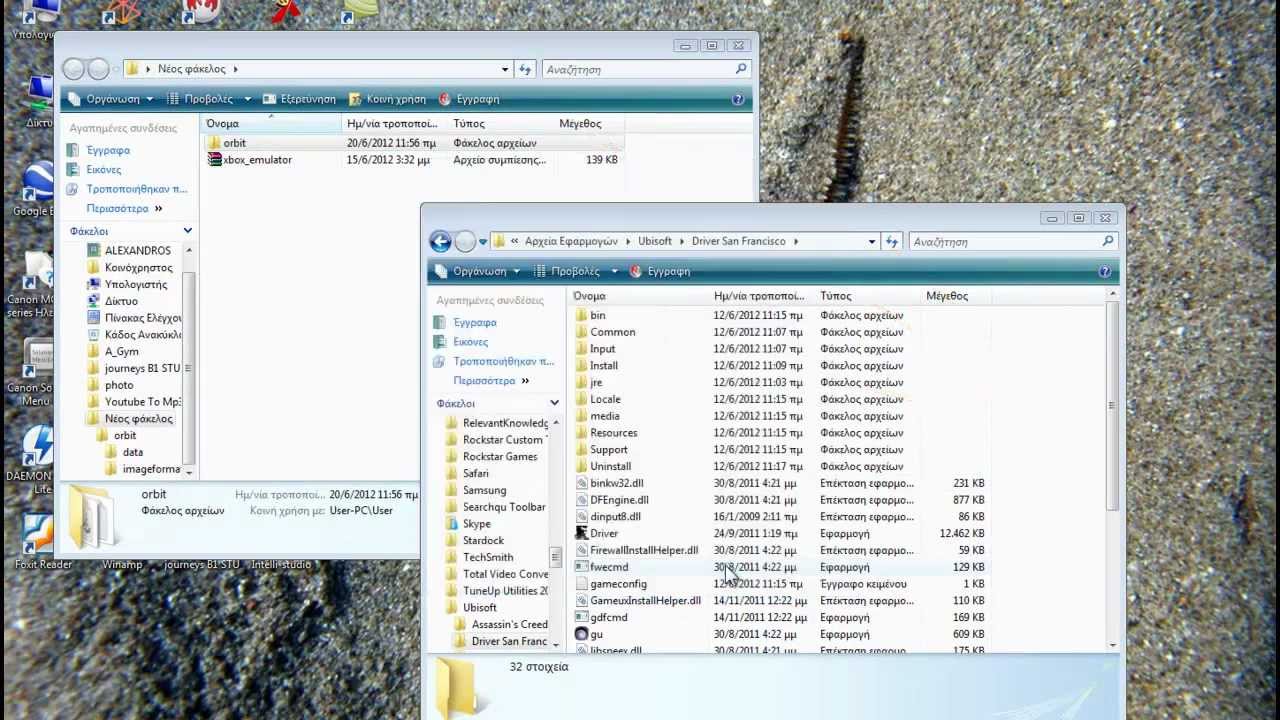
Task: Collapse Φάκελοι pane in front window
Action: click(555, 403)
